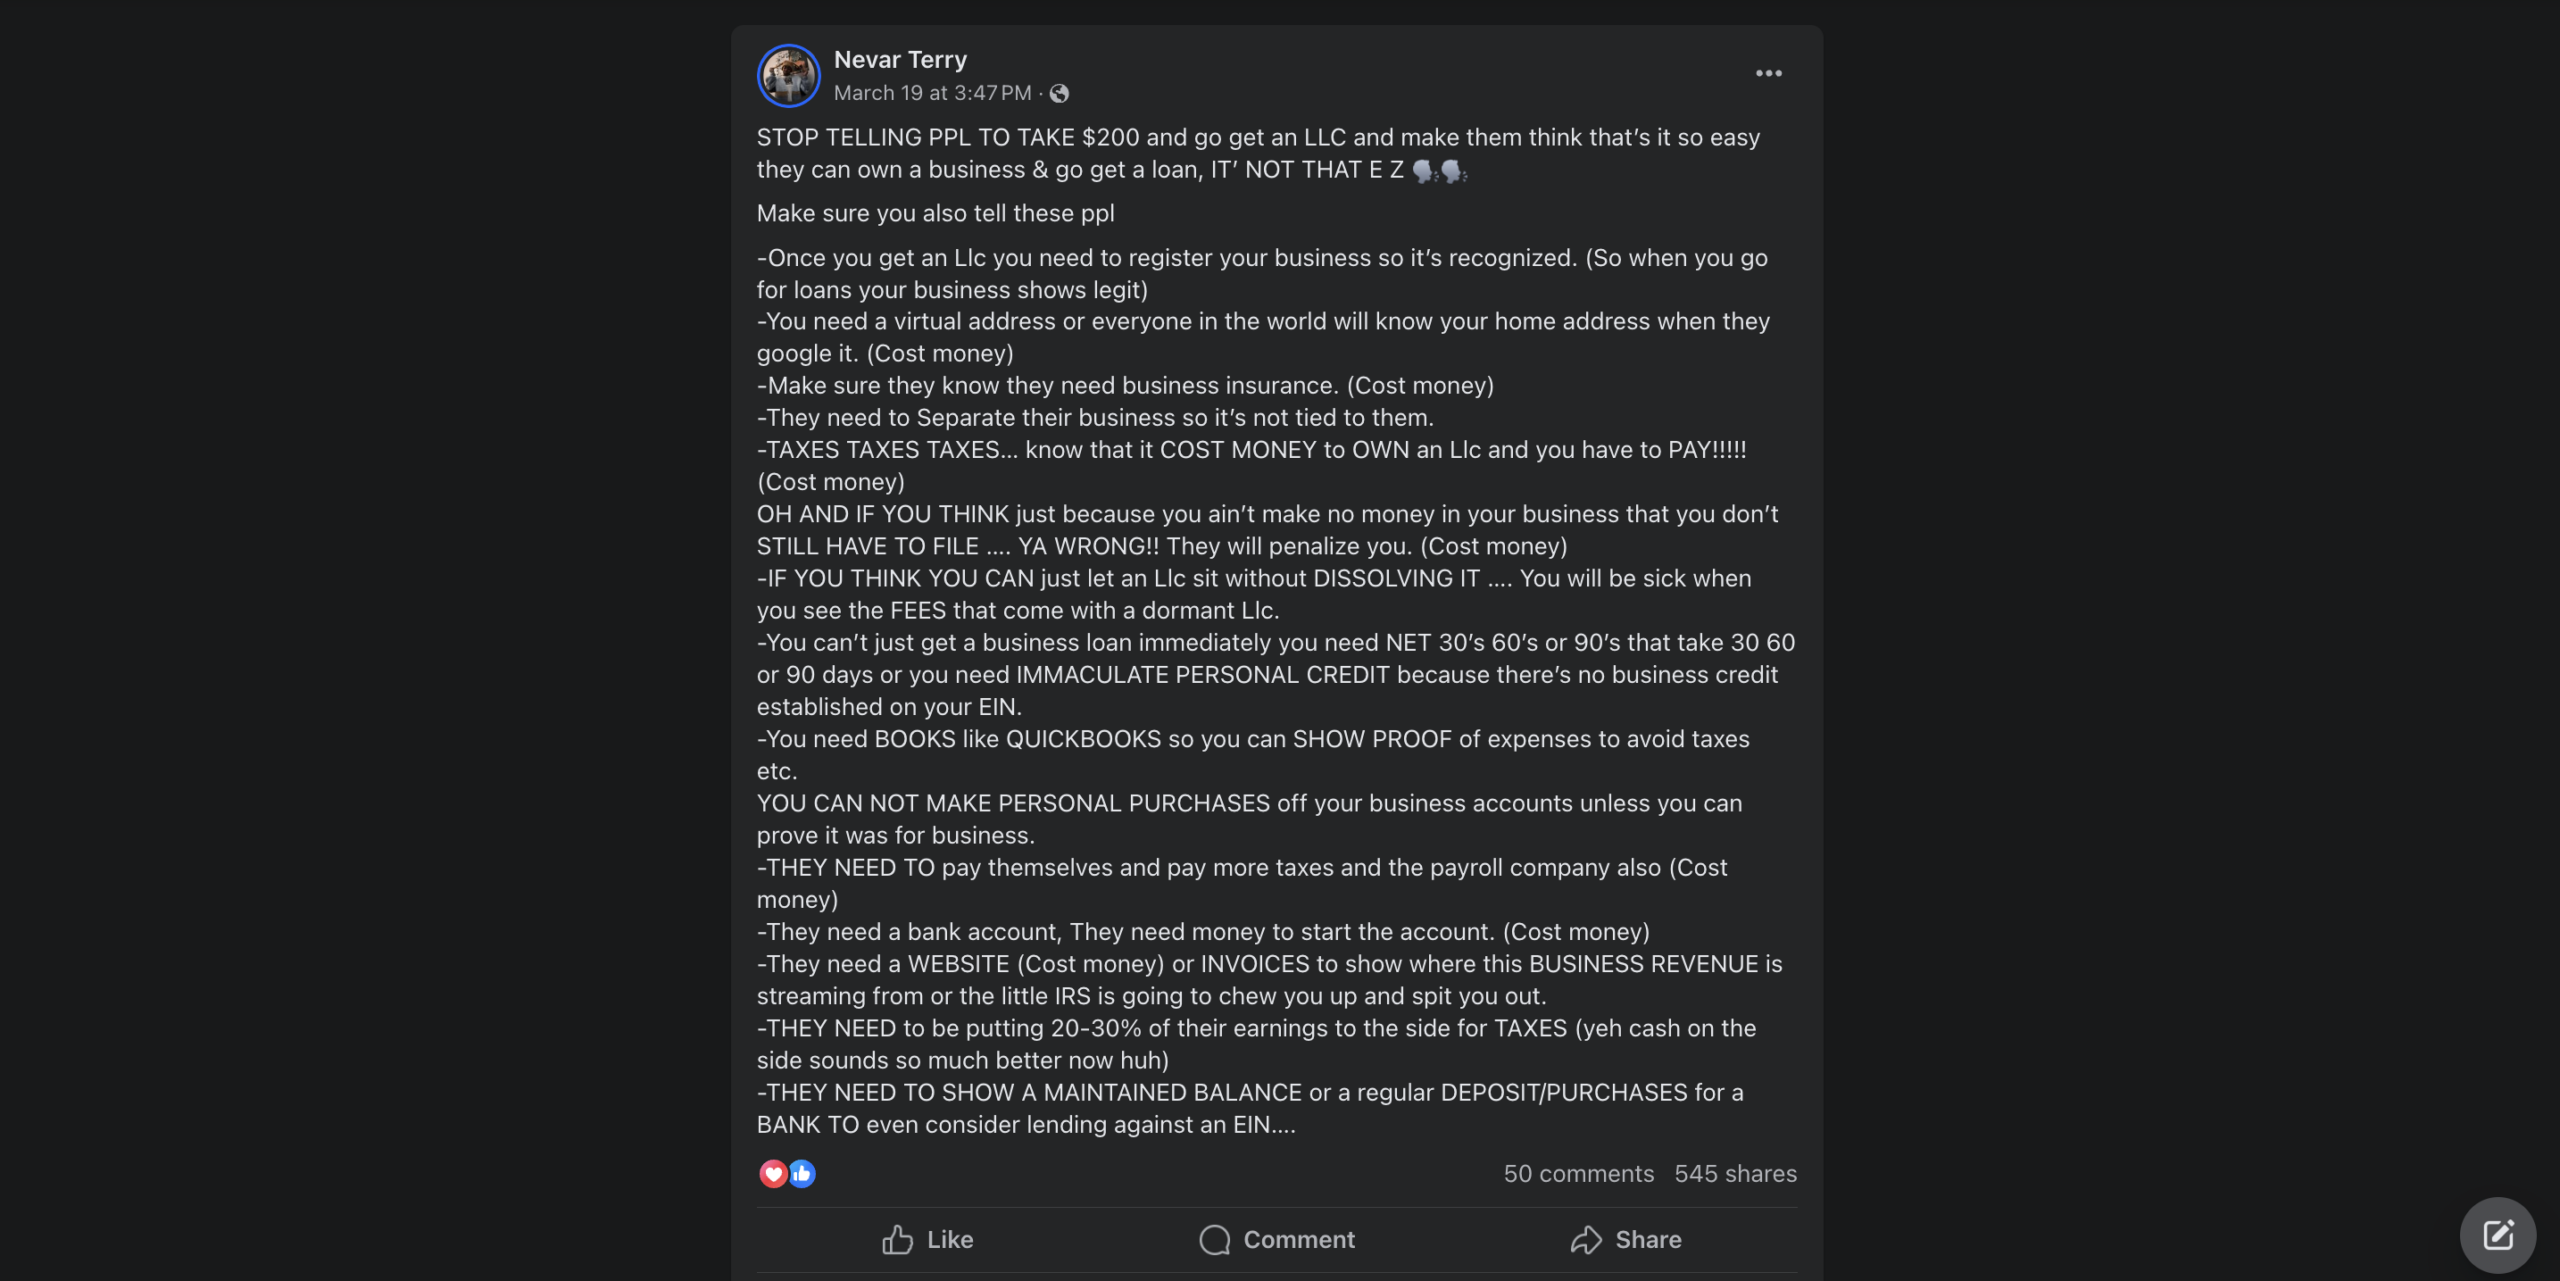This screenshot has width=2560, height=1281.
Task: Click the 'STOP TELLING PPL' opening line
Action: tap(1258, 137)
